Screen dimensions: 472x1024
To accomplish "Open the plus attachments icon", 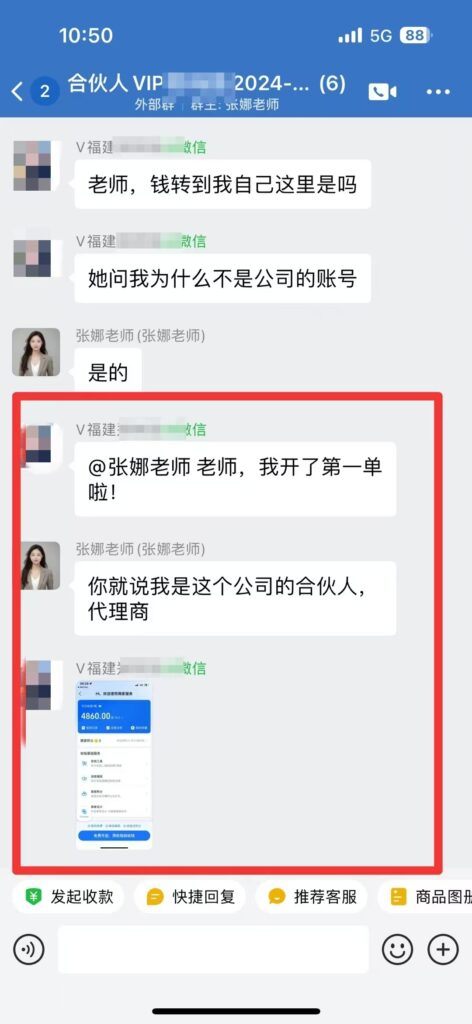I will coord(443,949).
